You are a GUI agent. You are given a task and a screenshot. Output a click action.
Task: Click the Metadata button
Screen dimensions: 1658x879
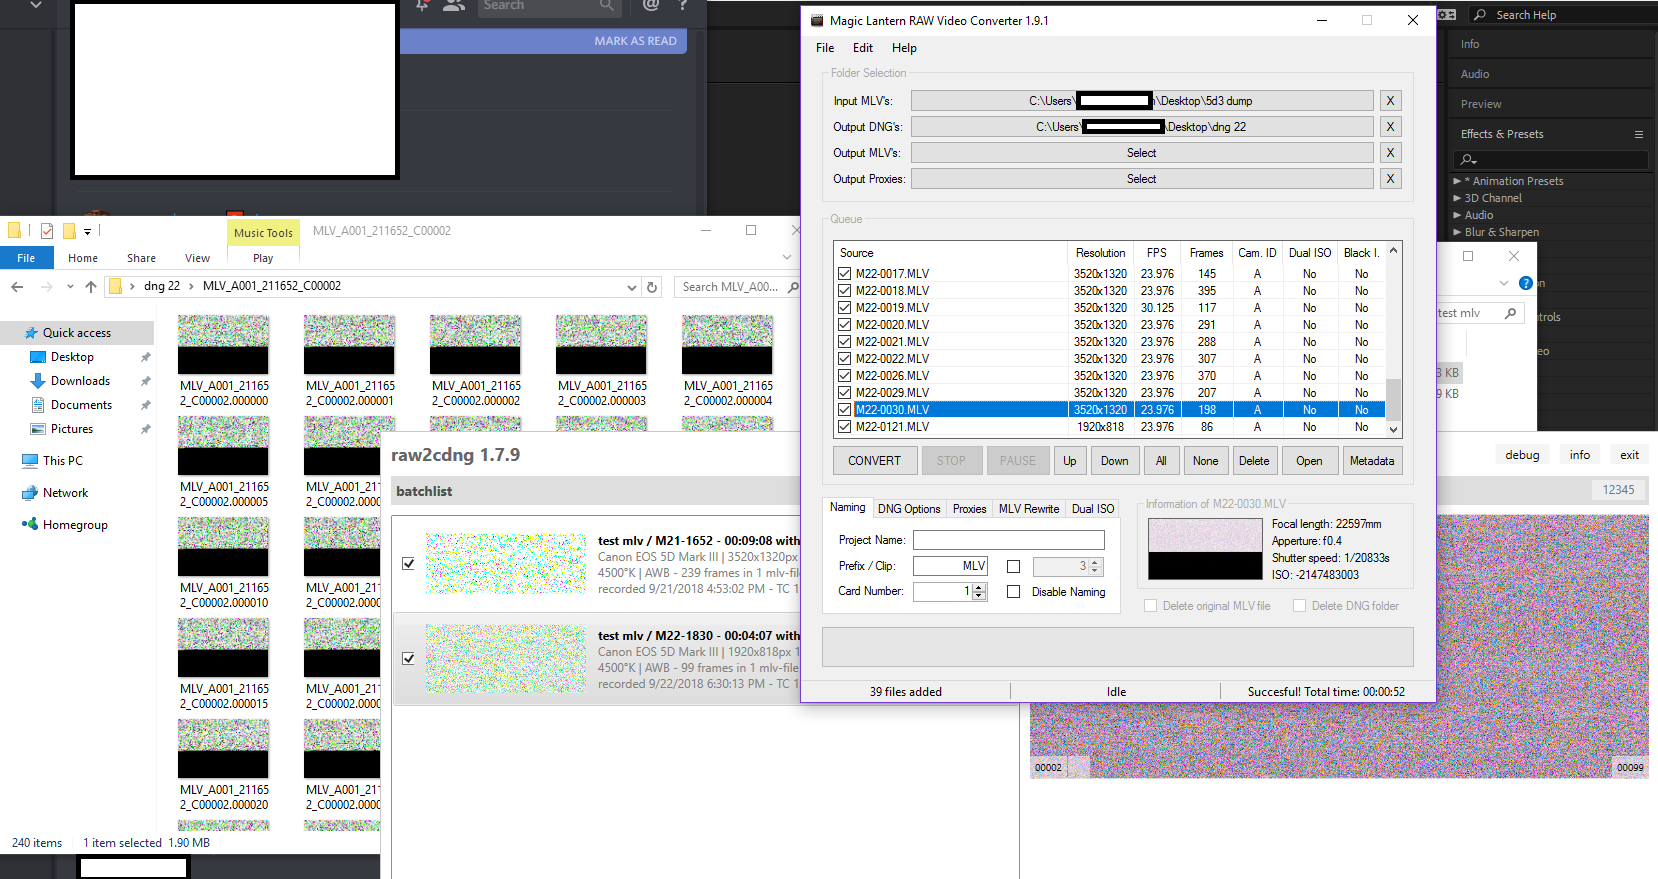coord(1372,461)
